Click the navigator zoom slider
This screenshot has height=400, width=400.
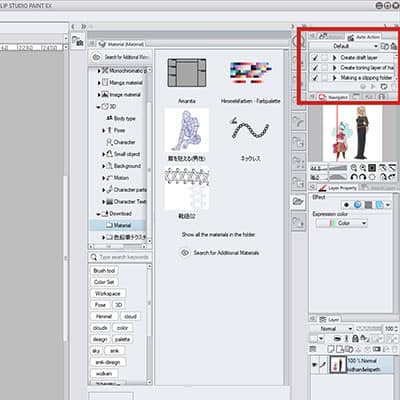[338, 168]
